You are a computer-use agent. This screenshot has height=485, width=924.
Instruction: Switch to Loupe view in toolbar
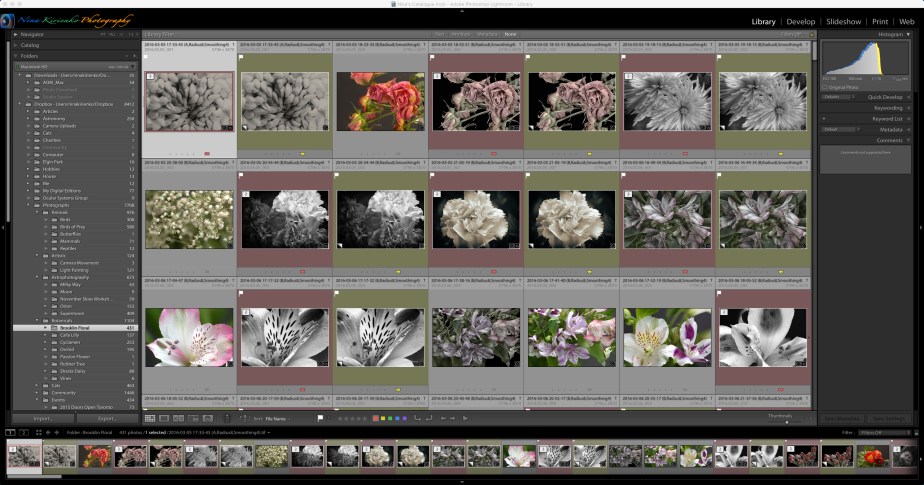[164, 418]
